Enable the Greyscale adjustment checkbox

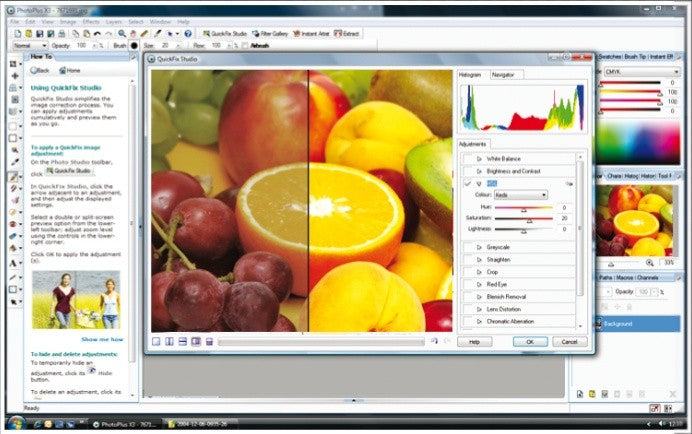tap(468, 247)
